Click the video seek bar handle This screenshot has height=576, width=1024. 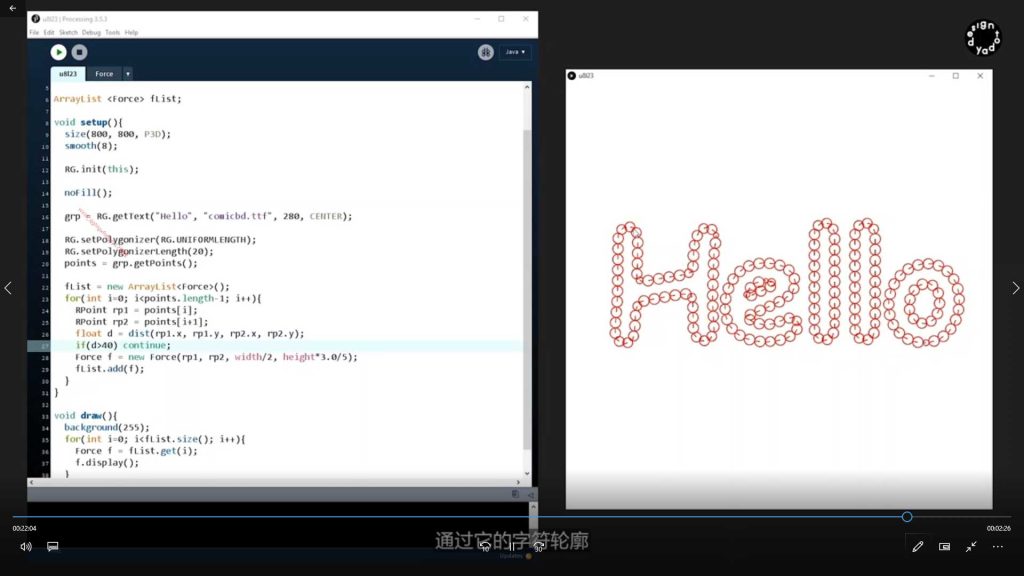coord(907,517)
